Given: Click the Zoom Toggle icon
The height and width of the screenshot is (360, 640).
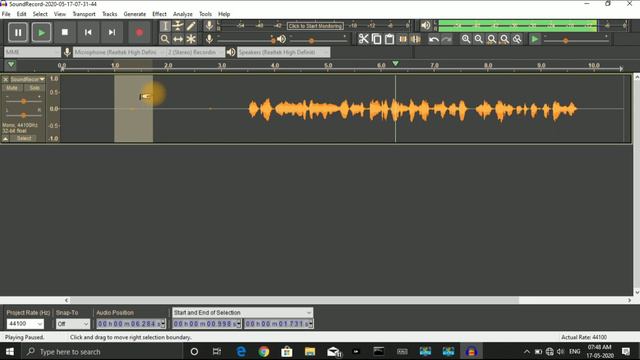Looking at the screenshot, I should (x=518, y=39).
